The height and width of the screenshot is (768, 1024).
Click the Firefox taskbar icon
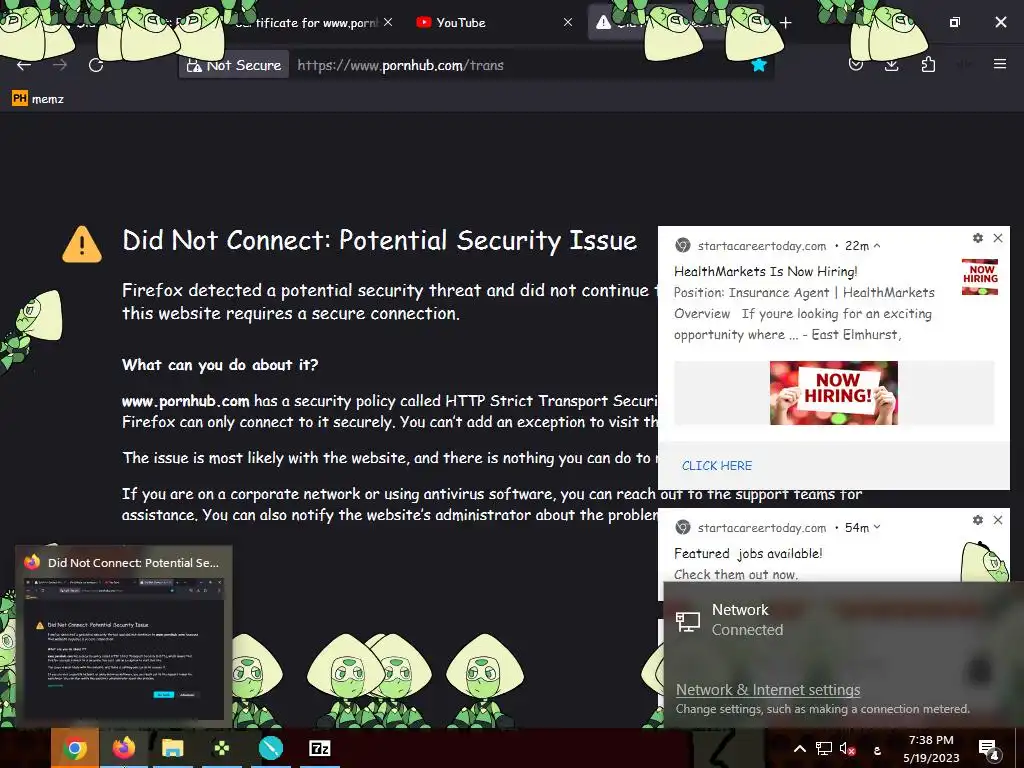(x=123, y=748)
